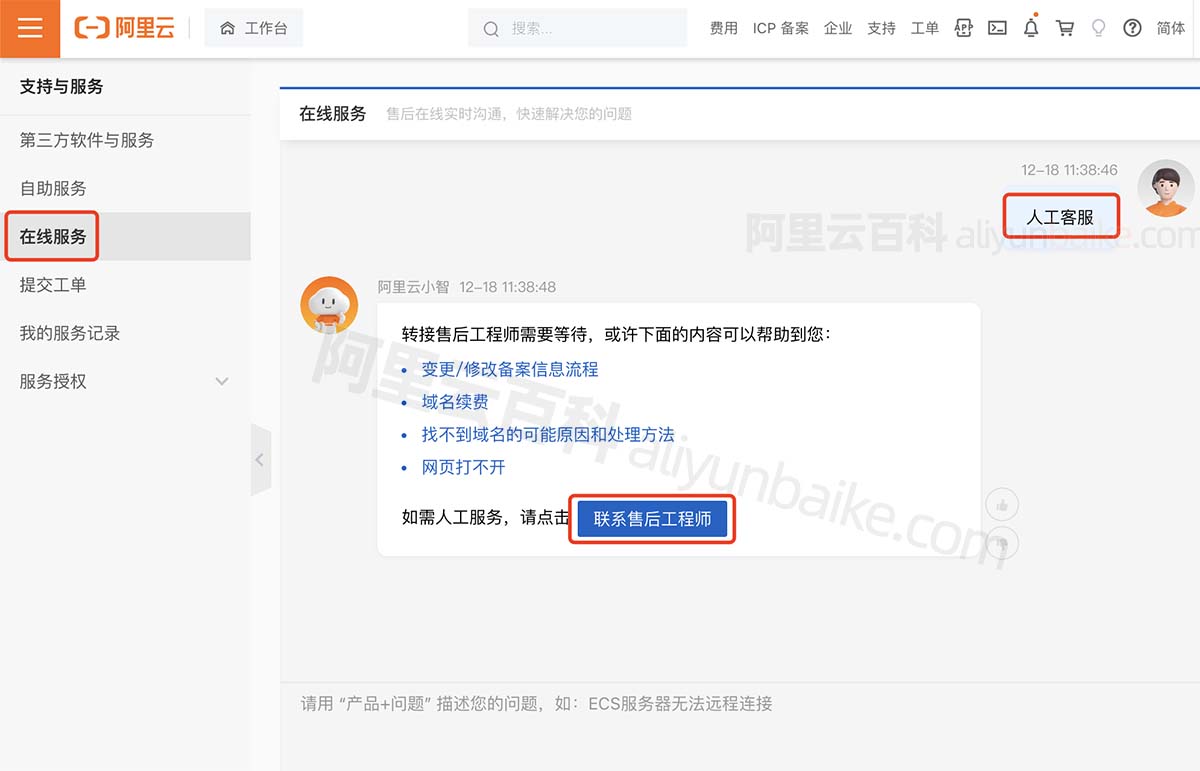
Task: Select 在线服务 in sidebar
Action: (x=125, y=236)
